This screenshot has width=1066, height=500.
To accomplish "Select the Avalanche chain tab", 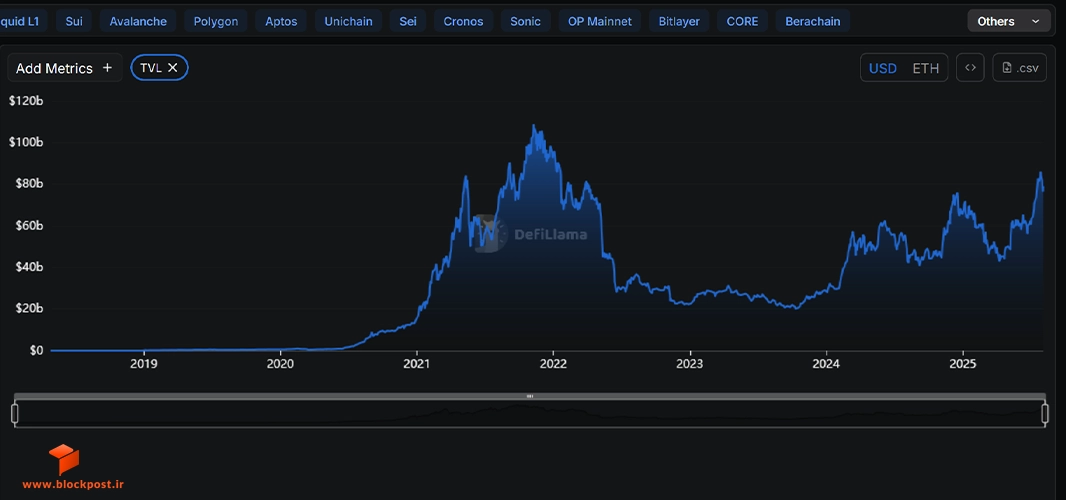I will tap(138, 21).
